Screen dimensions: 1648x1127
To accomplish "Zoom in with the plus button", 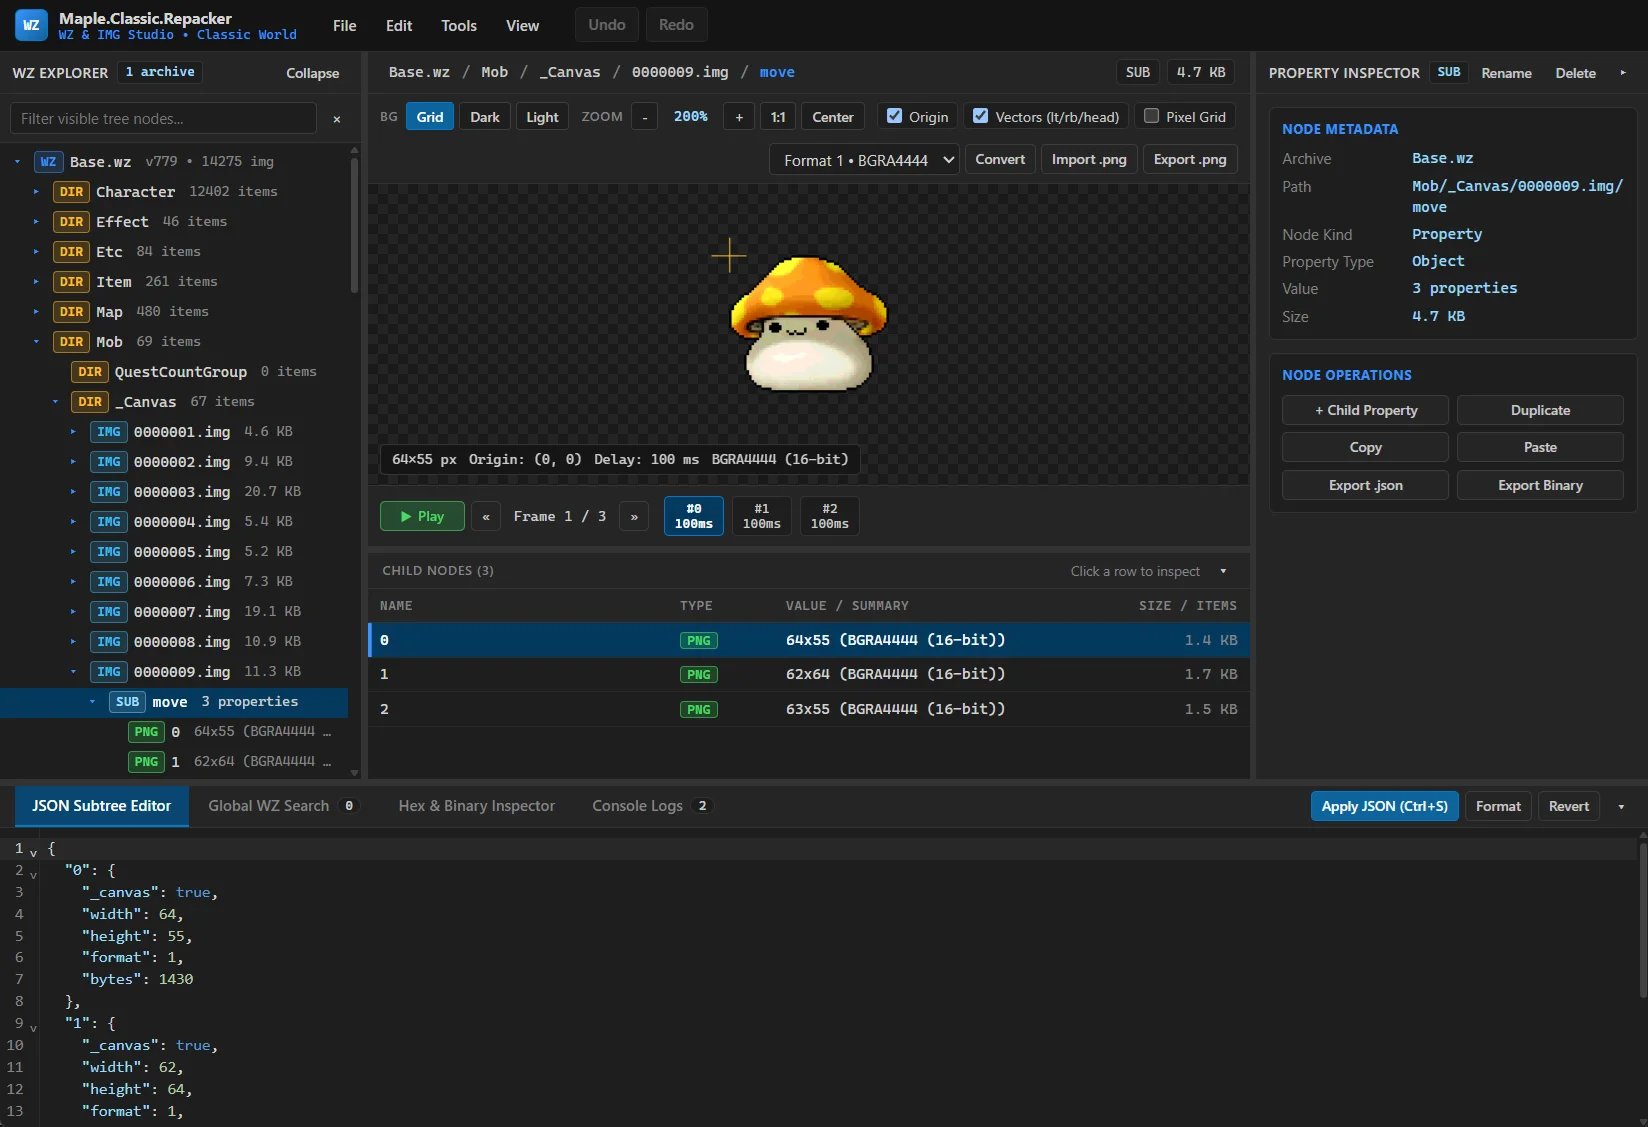I will coord(739,117).
